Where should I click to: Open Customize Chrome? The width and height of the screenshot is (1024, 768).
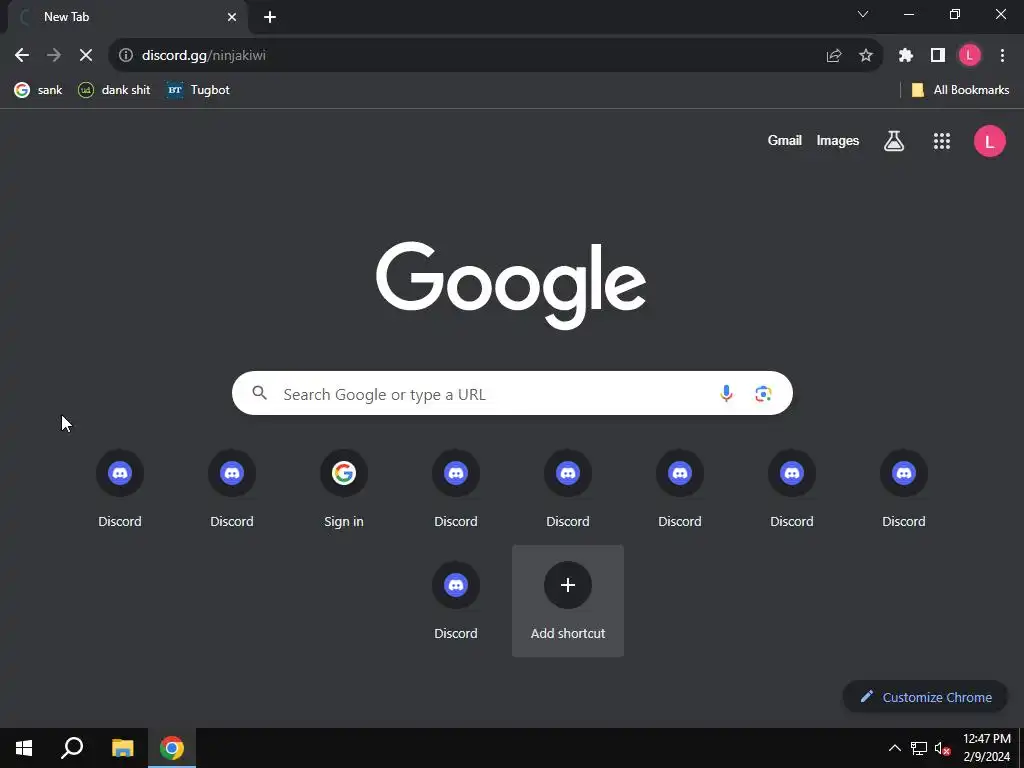[x=925, y=697]
